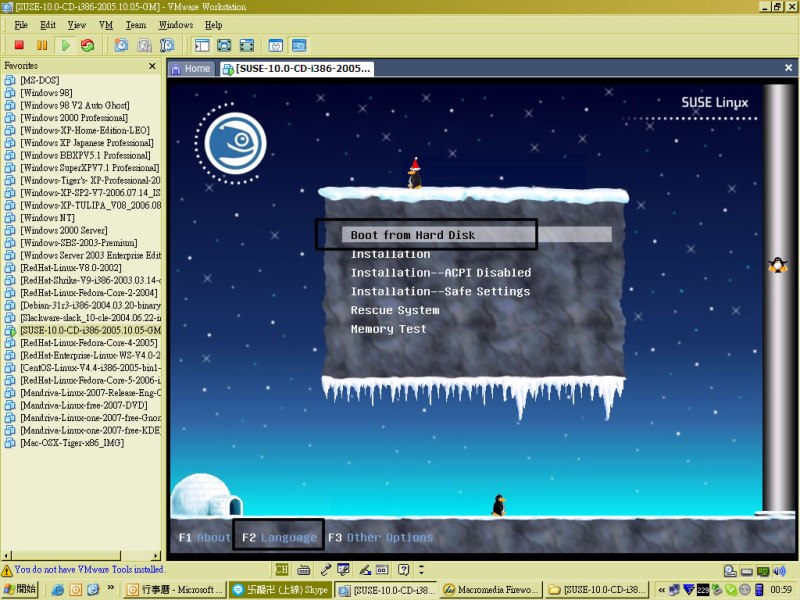Toggle the sidebar with the show/hide favorites icon
This screenshot has width=800, height=600.
point(202,45)
